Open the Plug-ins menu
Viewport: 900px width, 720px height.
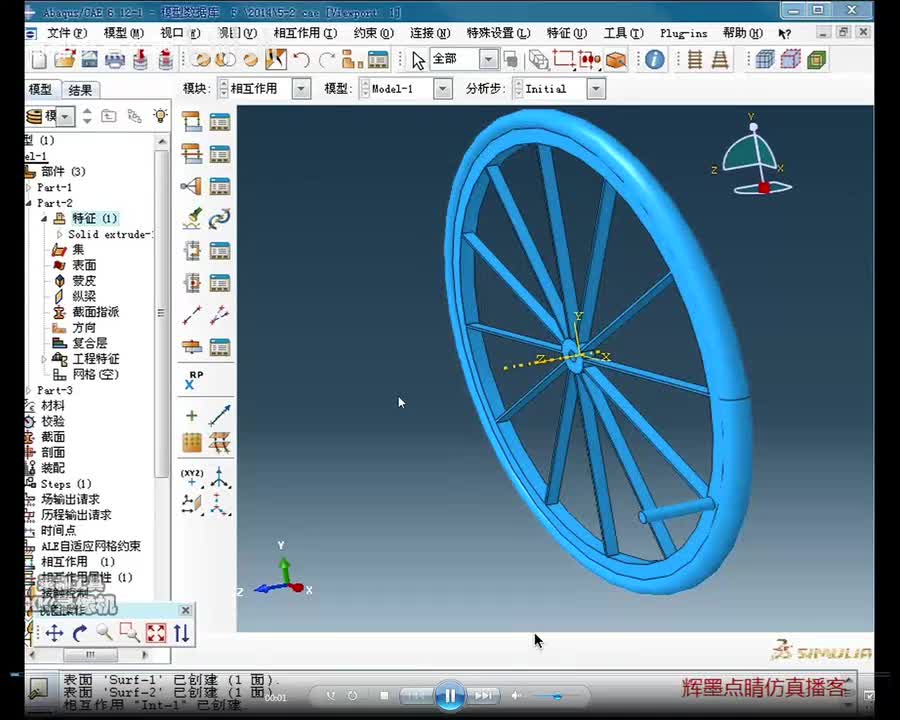click(x=683, y=33)
